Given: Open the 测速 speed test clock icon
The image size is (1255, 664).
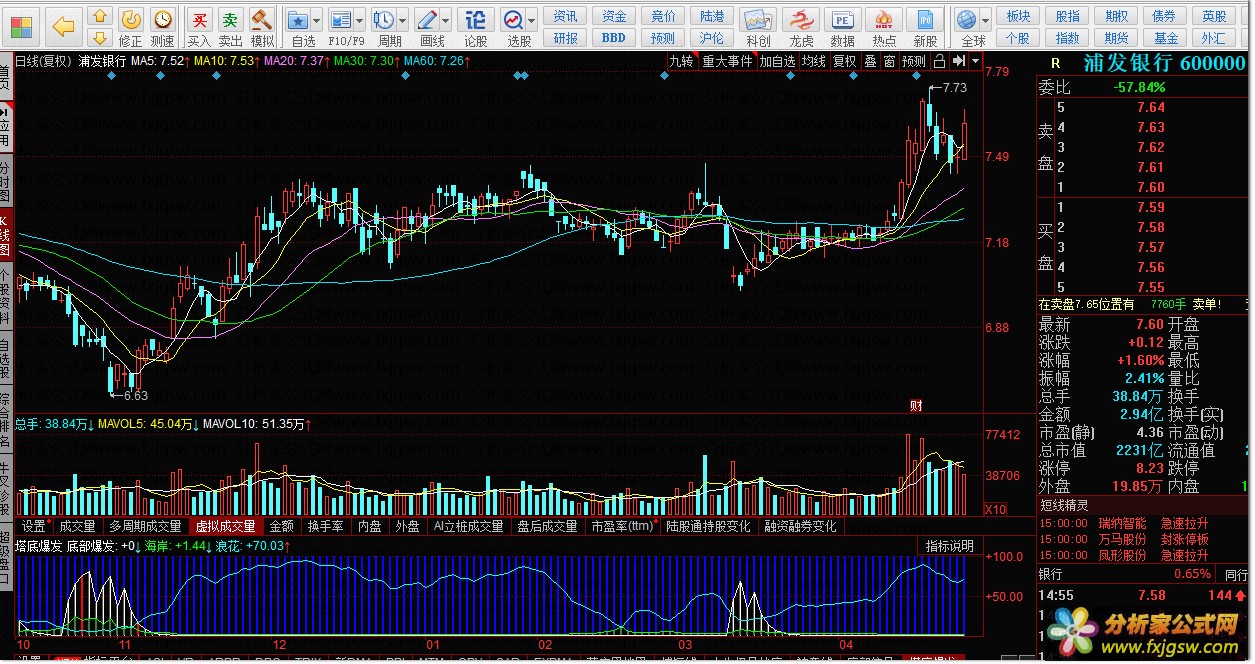Looking at the screenshot, I should coord(162,26).
